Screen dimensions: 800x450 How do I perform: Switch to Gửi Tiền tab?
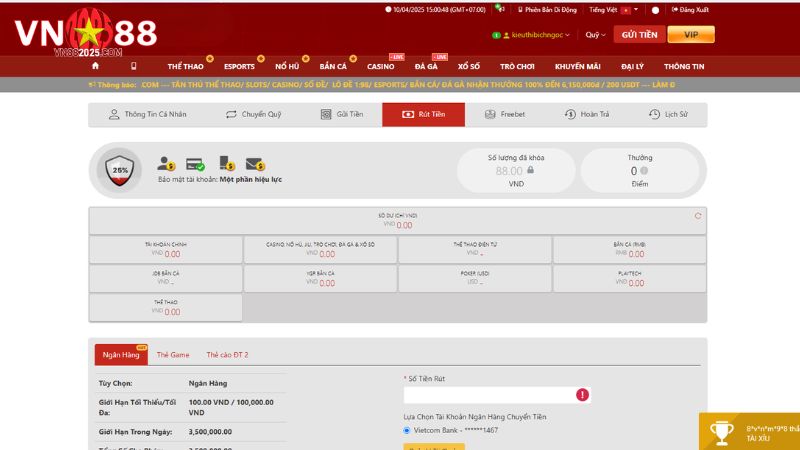point(342,114)
